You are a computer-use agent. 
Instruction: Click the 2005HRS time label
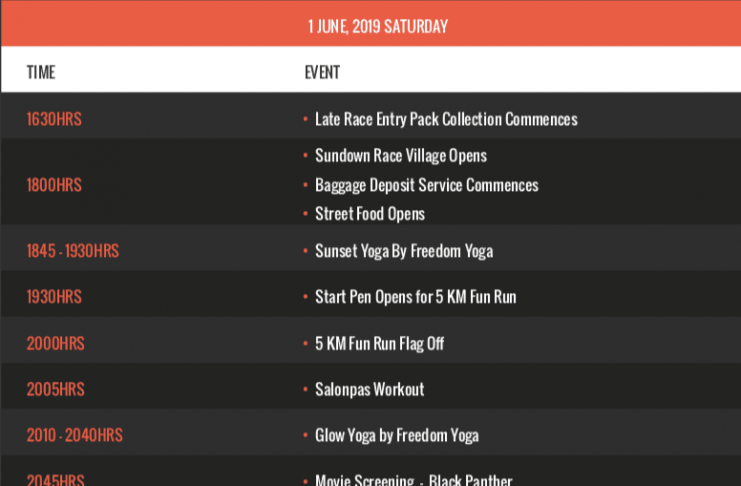click(55, 390)
